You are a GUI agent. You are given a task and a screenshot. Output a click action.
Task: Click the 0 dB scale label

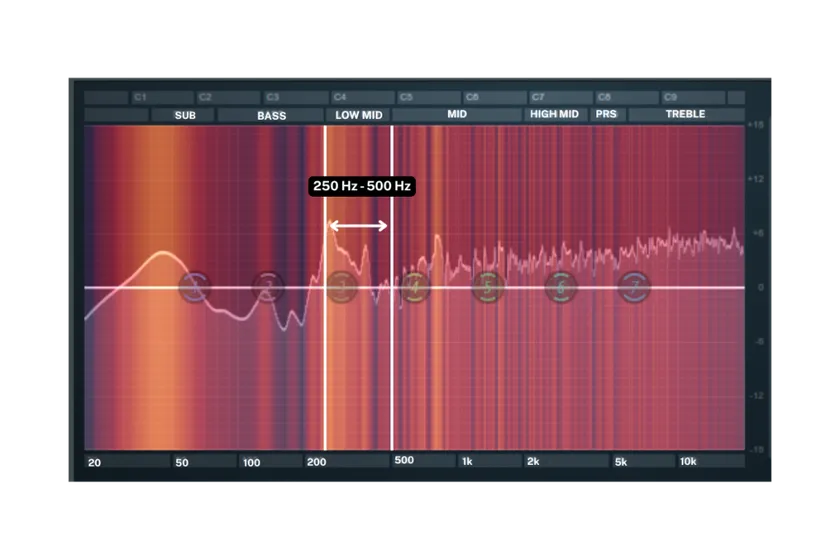pos(761,287)
